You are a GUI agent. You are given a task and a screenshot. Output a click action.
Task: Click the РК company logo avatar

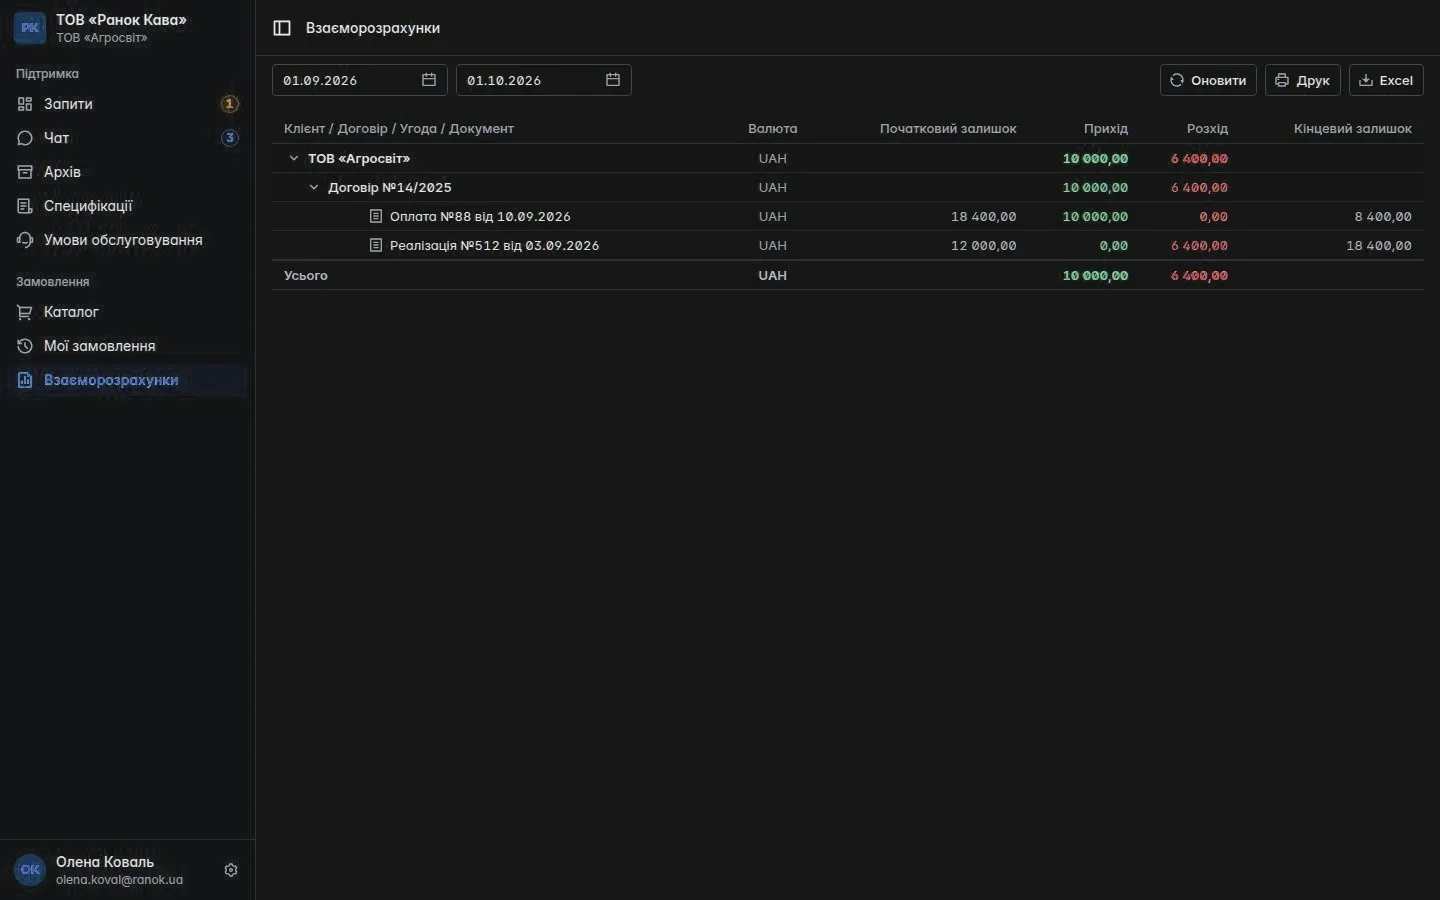(30, 28)
